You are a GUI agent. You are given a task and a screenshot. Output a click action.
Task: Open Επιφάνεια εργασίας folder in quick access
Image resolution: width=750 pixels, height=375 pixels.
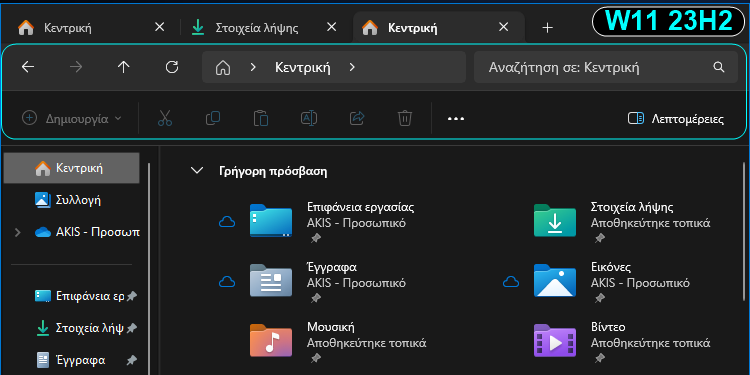[271, 221]
